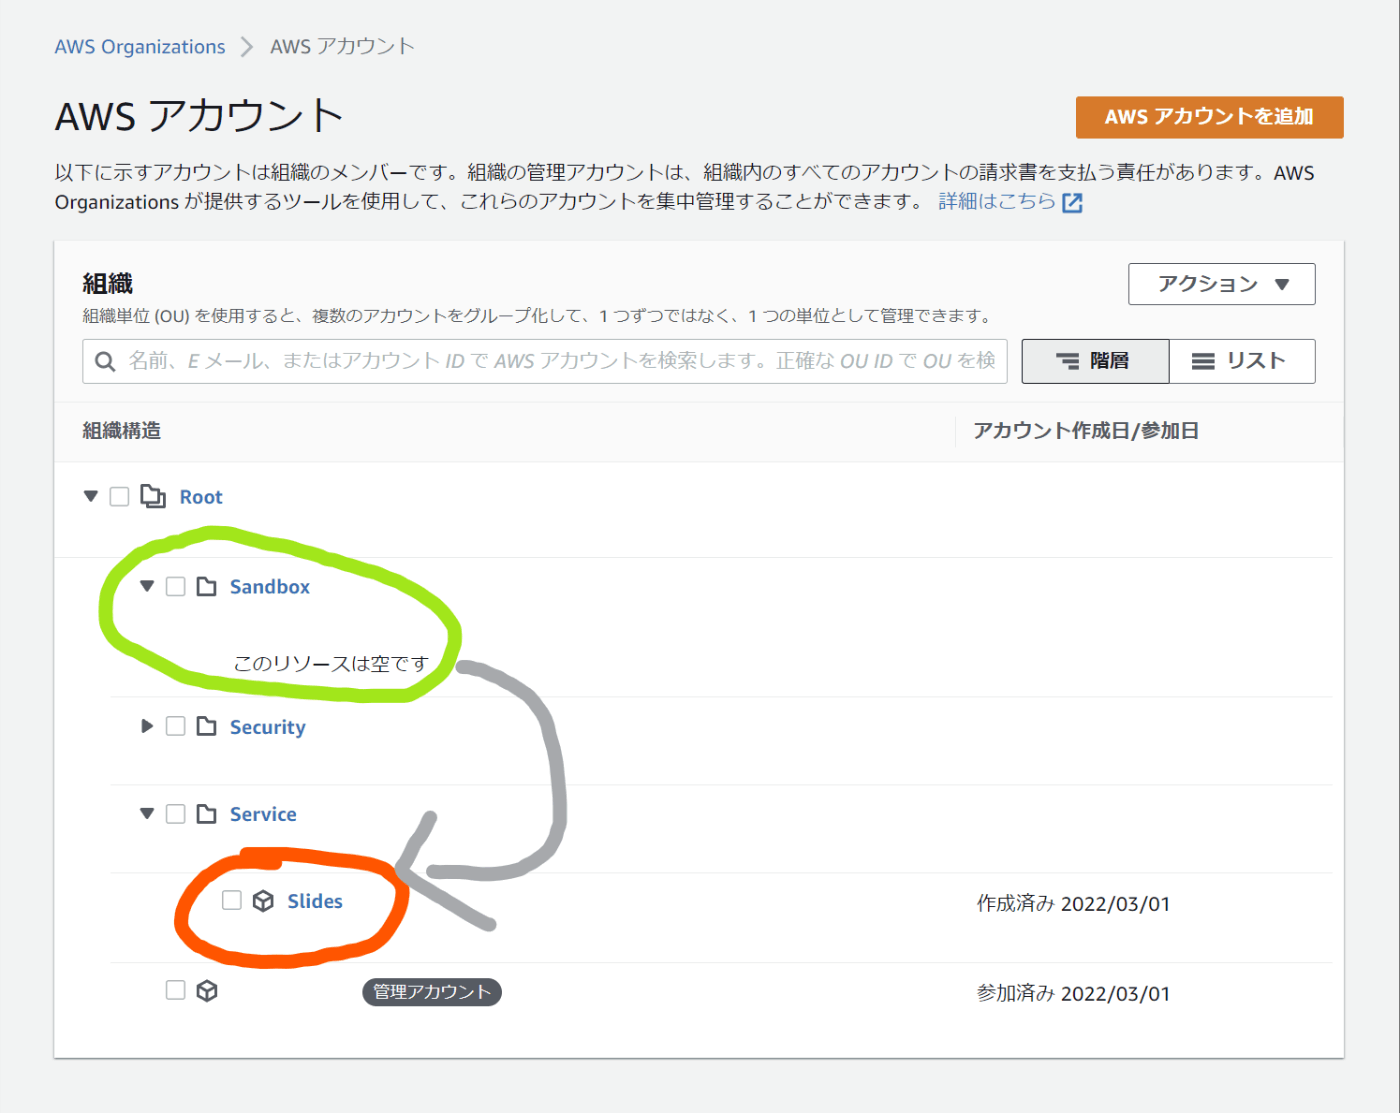Click the Service folder icon
Screen dimensions: 1400x1113
206,813
